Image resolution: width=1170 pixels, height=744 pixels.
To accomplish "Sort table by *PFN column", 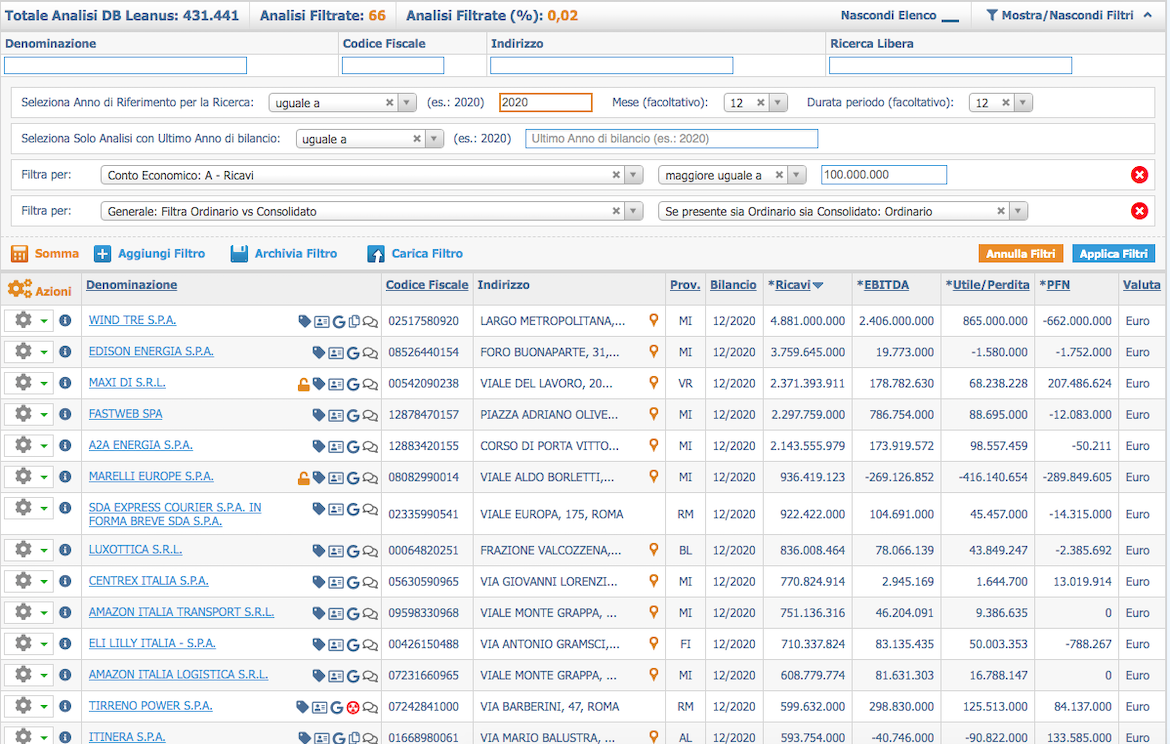I will pyautogui.click(x=1054, y=285).
